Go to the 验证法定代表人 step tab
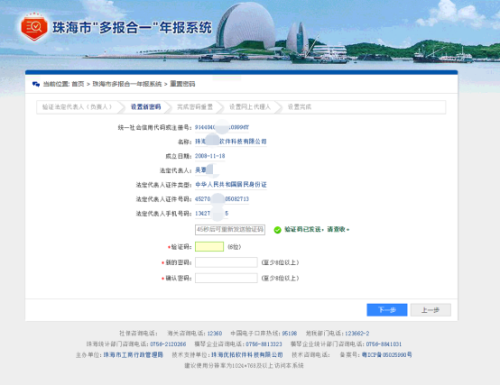 (x=77, y=107)
